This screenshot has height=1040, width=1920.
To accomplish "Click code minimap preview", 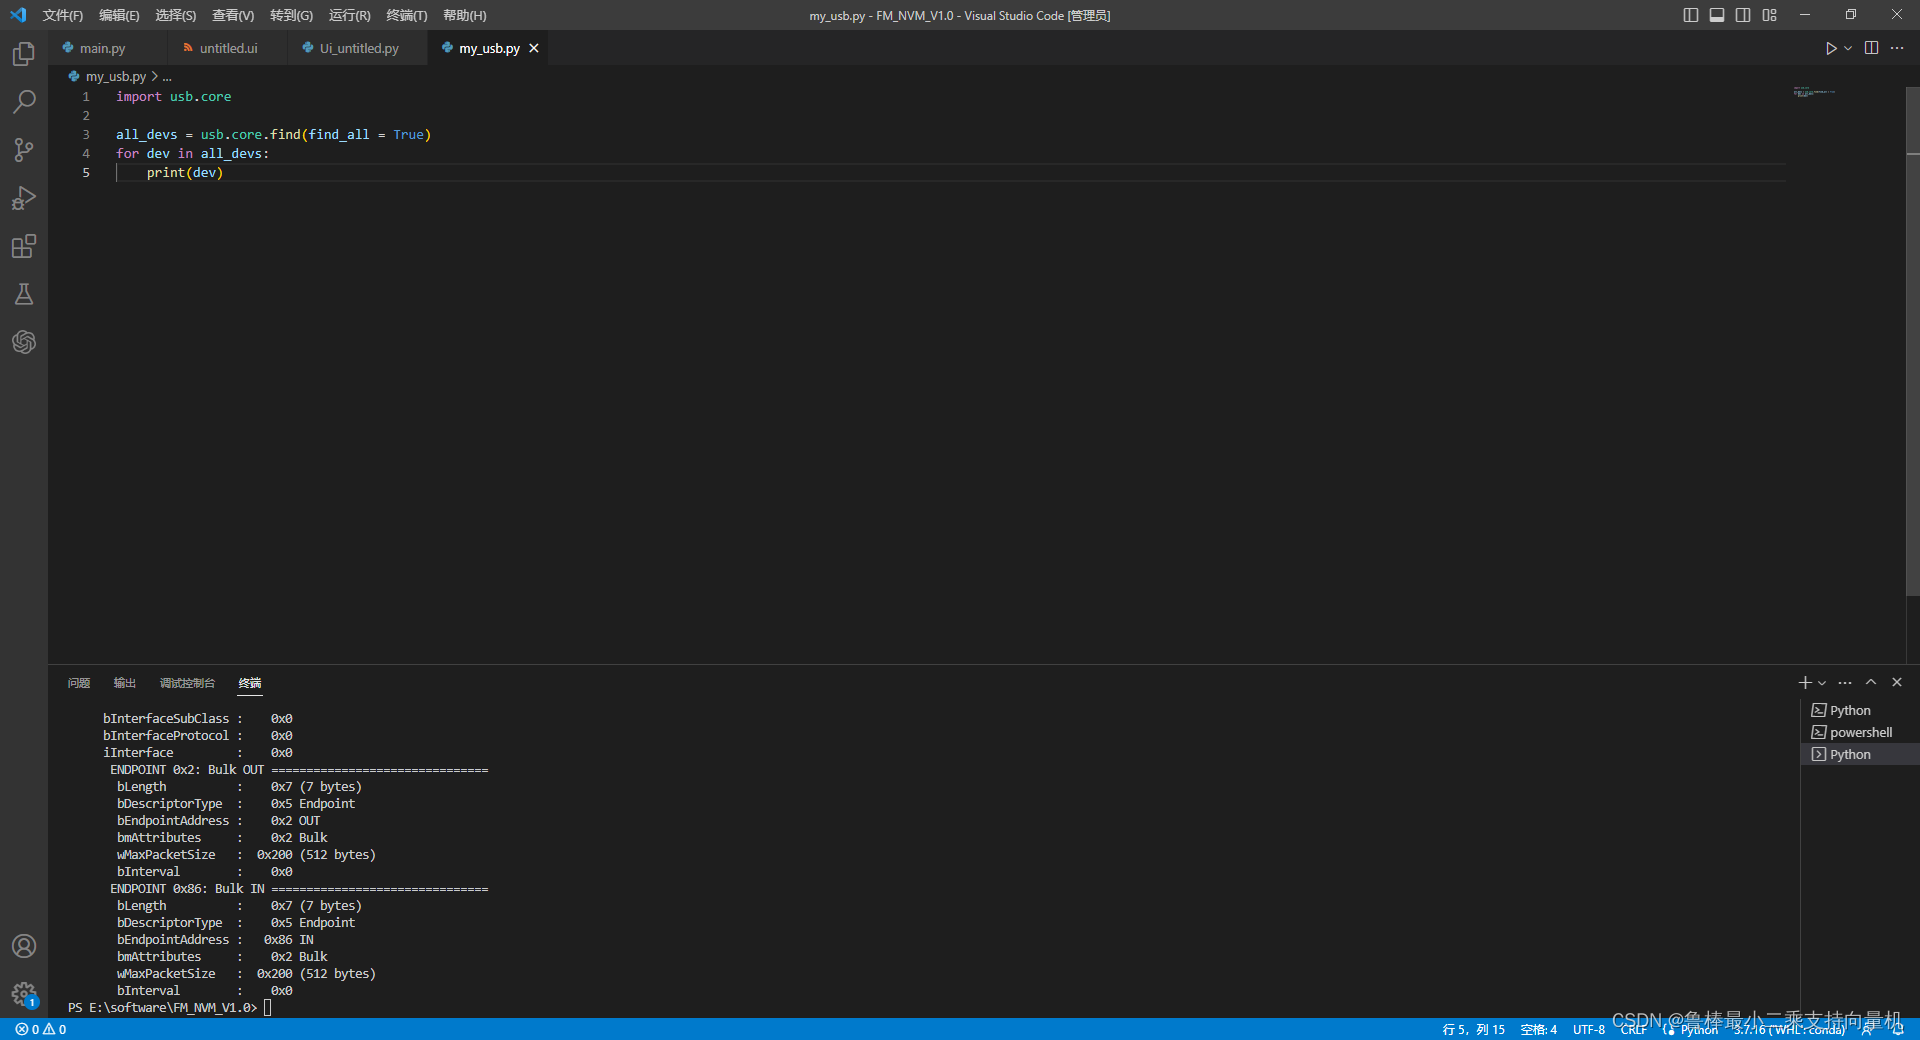I will 1814,92.
